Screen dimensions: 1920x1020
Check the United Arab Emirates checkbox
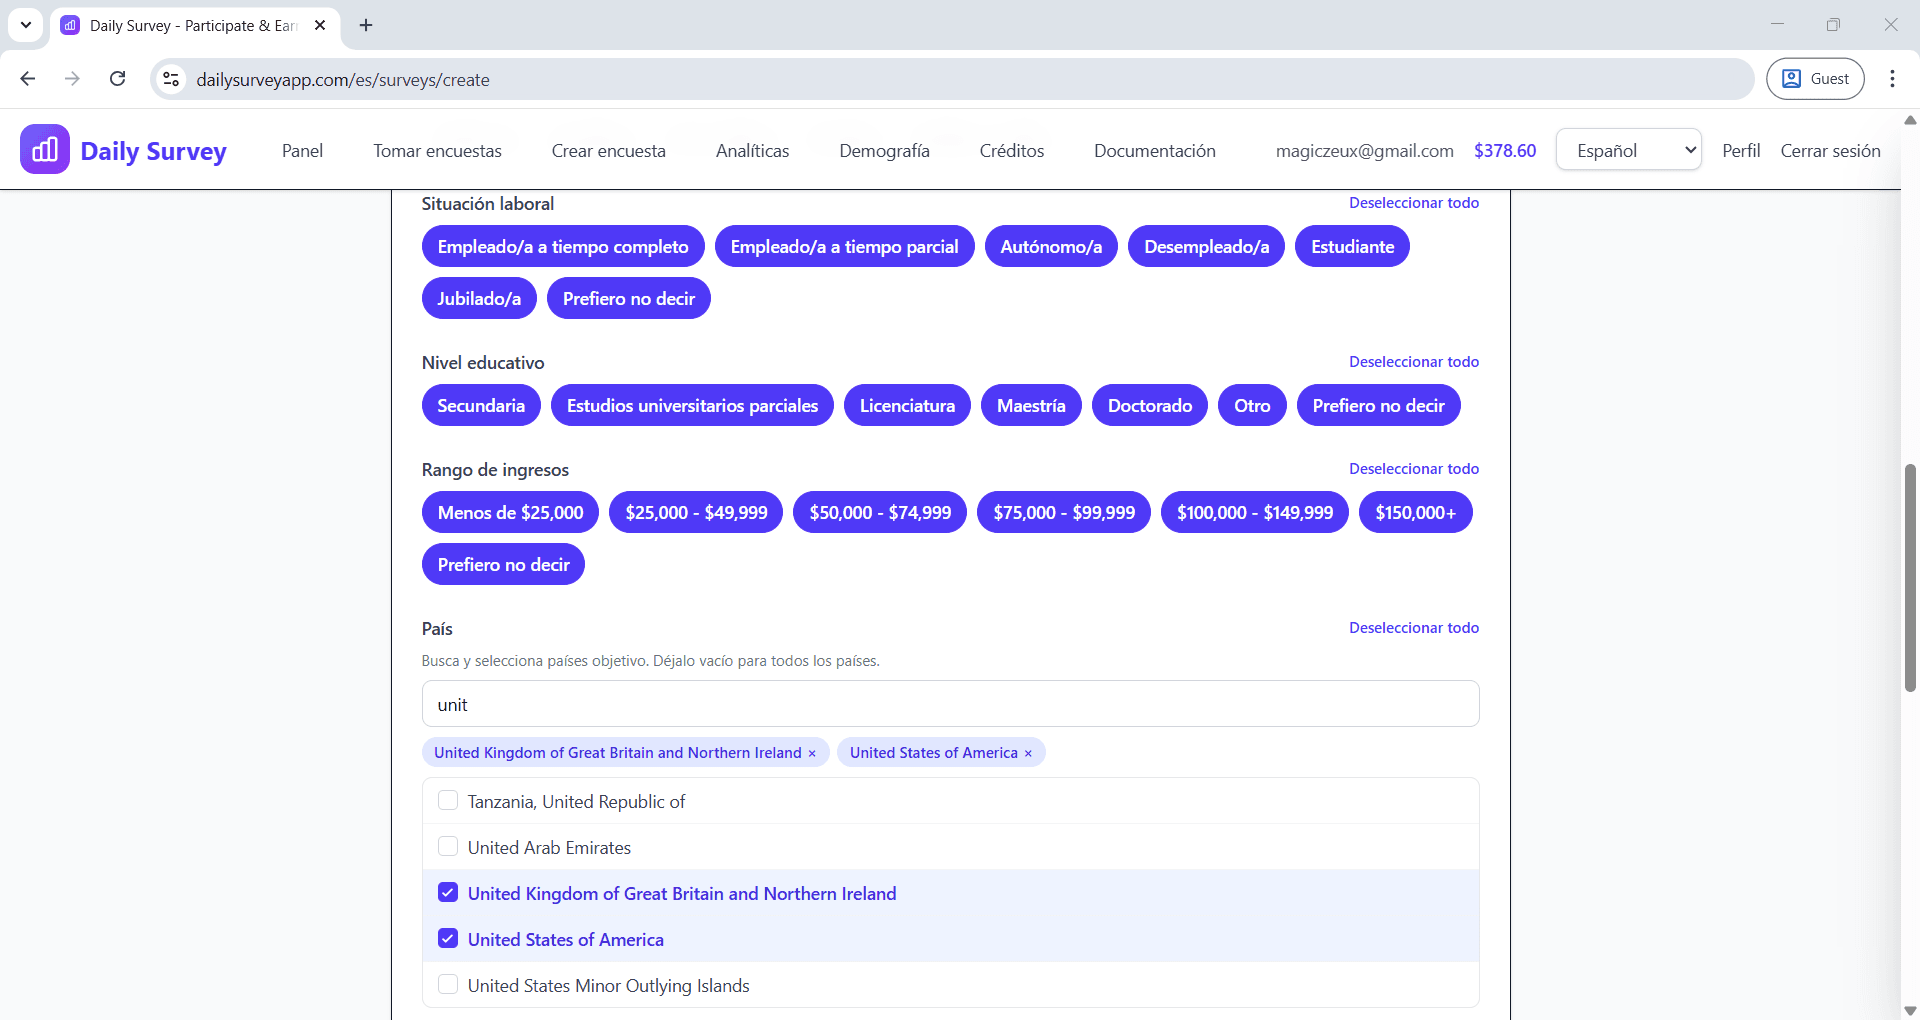(x=448, y=847)
